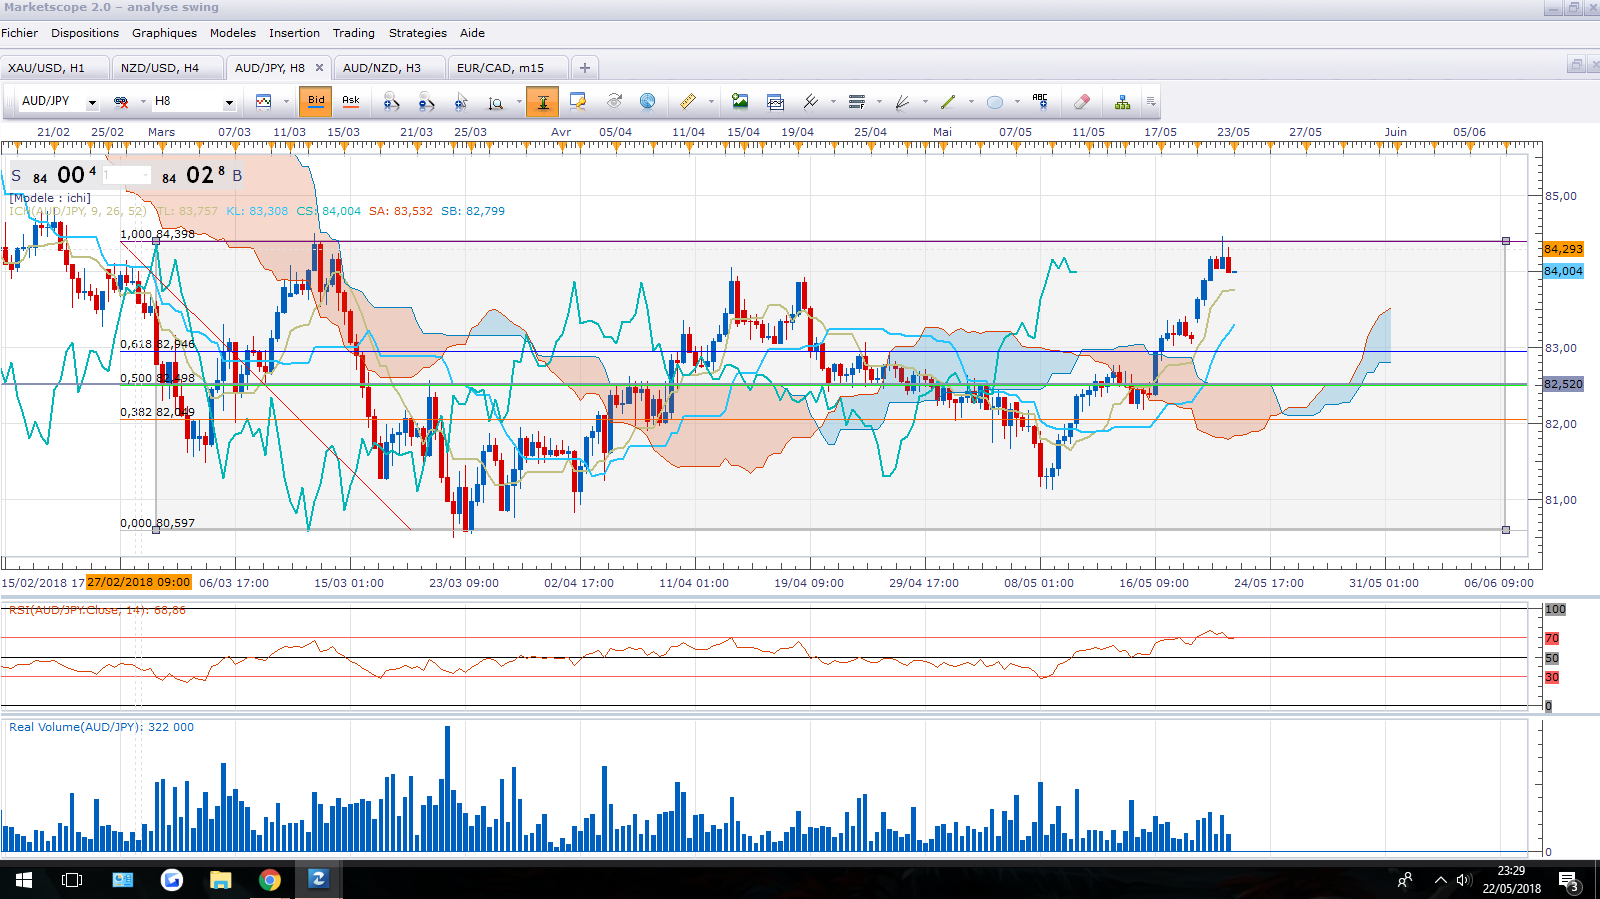
Task: Open Chrome from the taskbar
Action: [x=270, y=880]
